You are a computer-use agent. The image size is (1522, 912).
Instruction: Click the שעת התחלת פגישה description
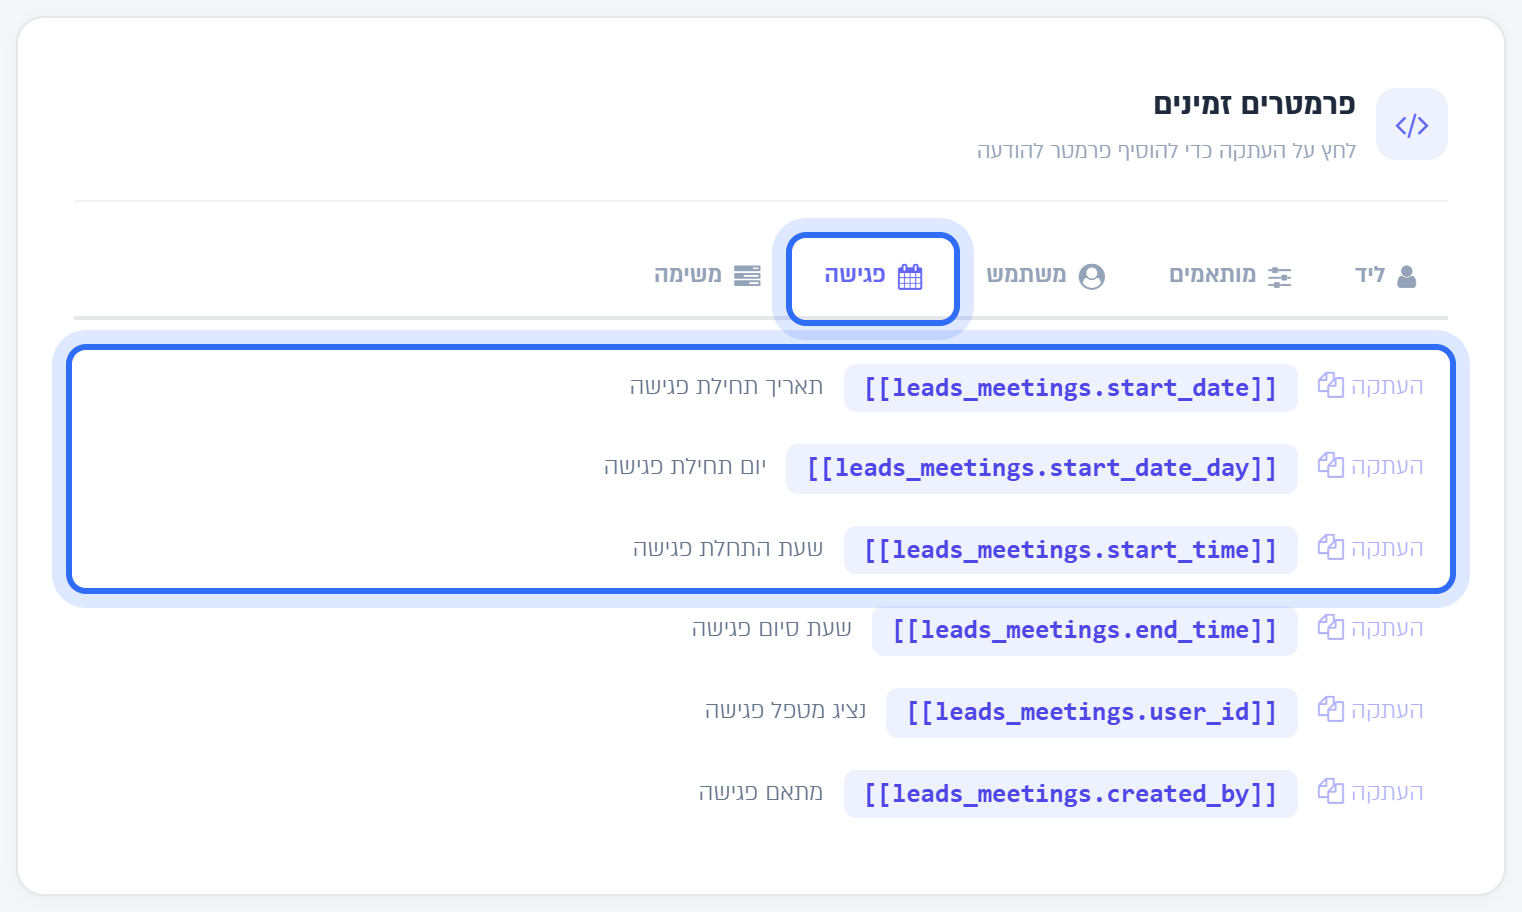coord(728,548)
